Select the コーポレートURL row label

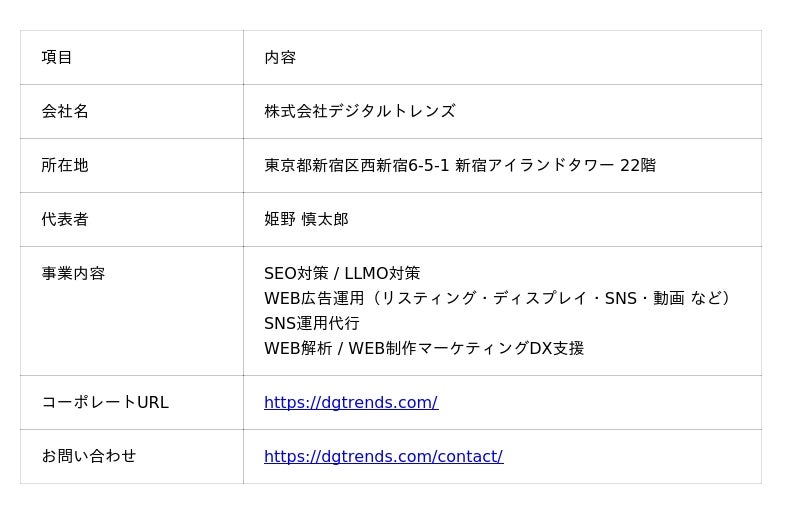point(105,402)
